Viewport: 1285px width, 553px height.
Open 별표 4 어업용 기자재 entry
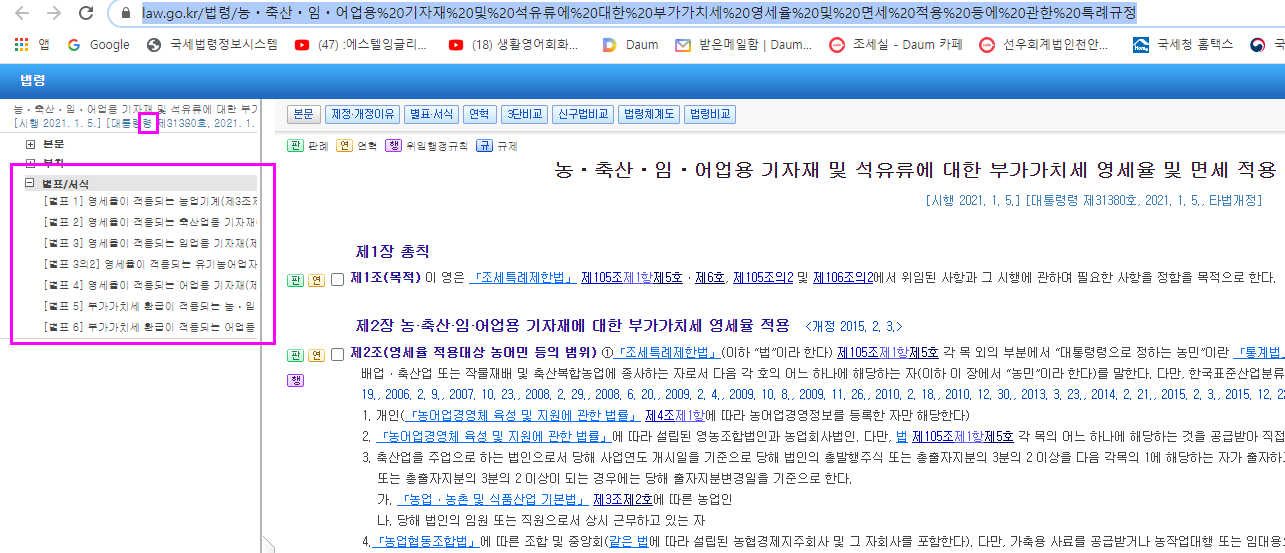(150, 285)
